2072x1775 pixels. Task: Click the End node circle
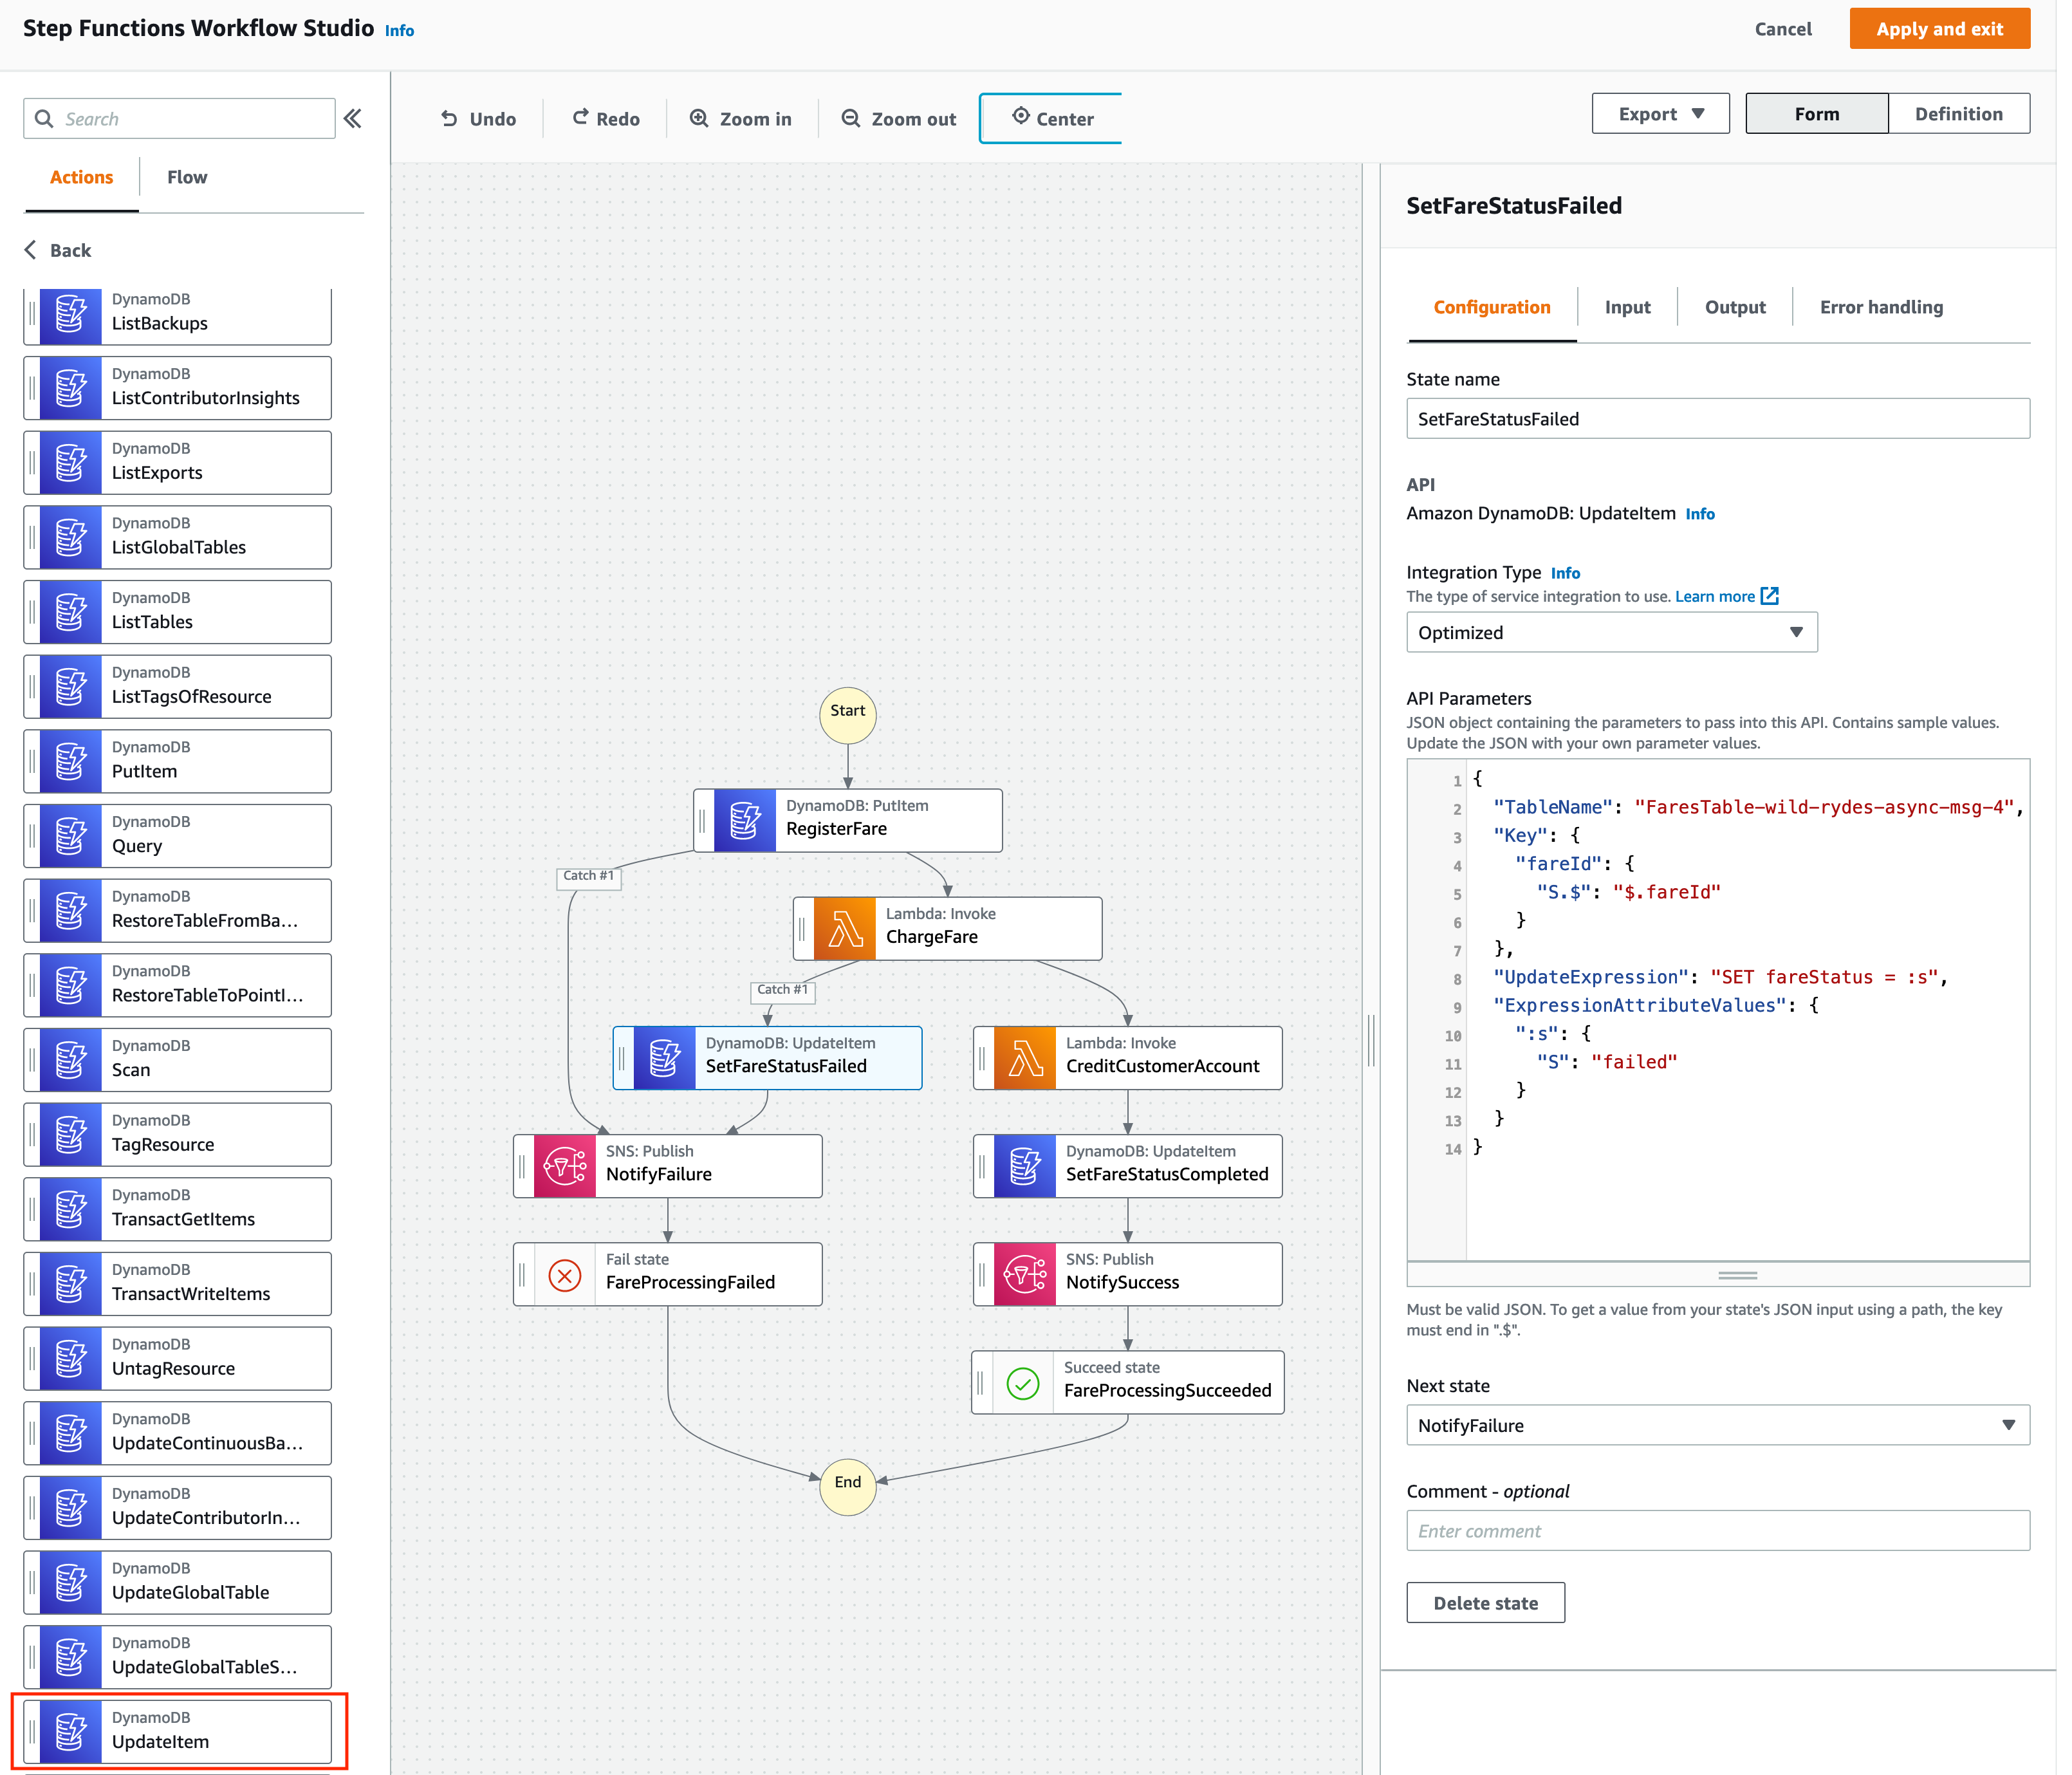[848, 1486]
